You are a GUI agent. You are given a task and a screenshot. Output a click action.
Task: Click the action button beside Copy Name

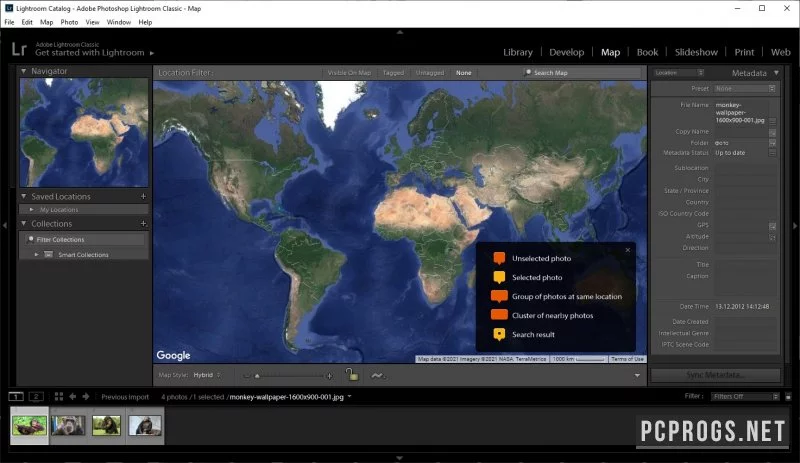click(772, 132)
